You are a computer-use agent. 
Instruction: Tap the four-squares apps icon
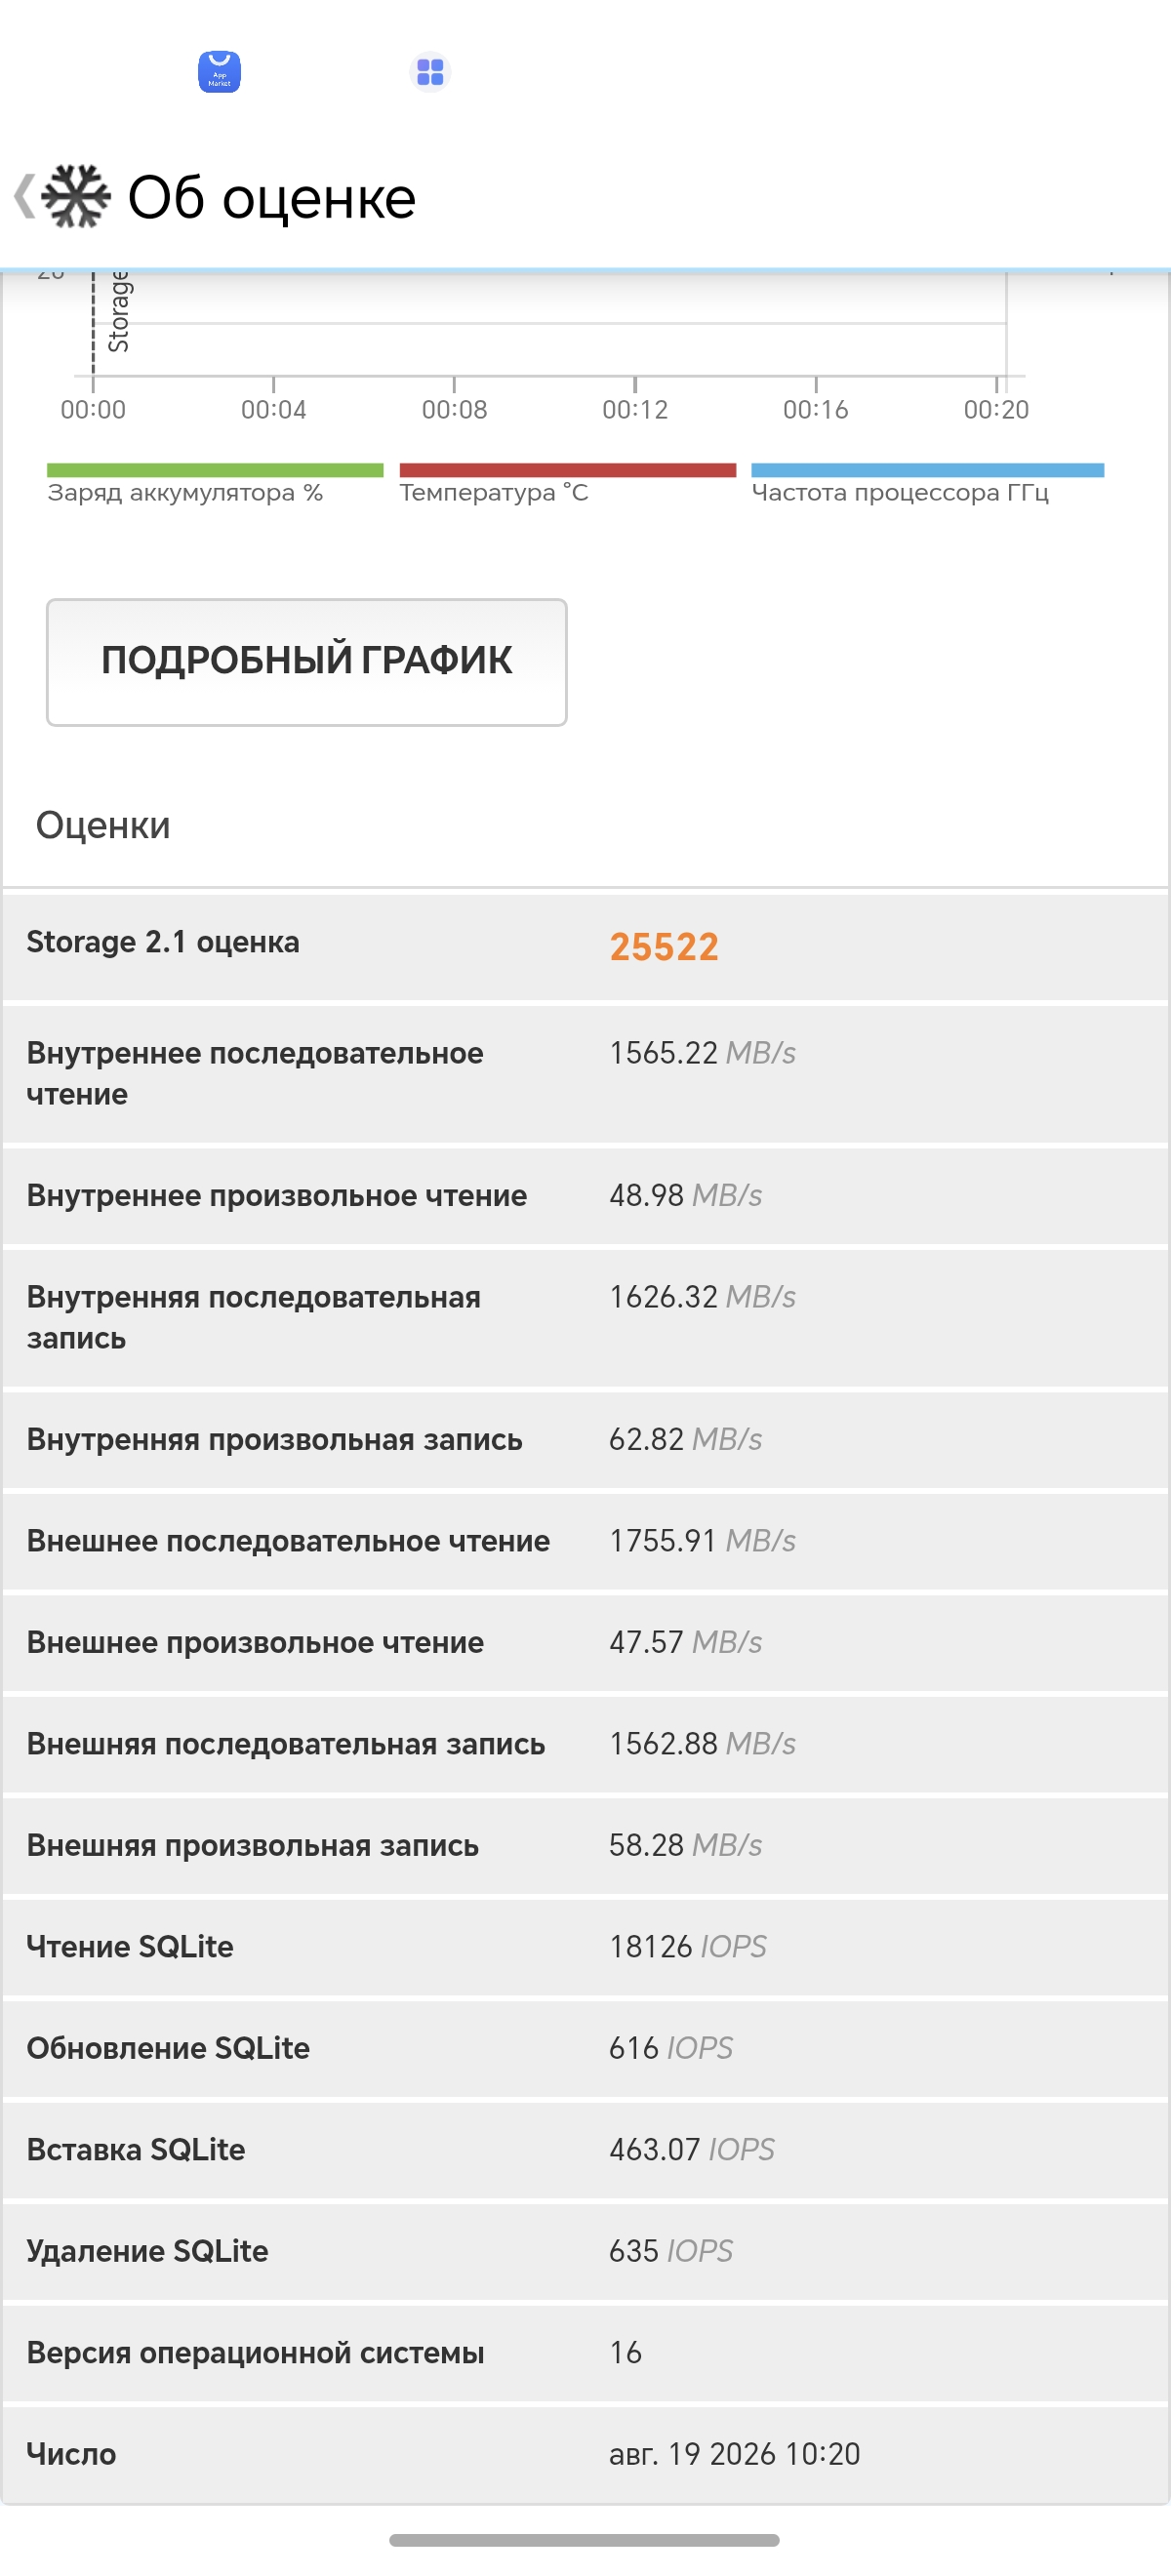coord(430,72)
